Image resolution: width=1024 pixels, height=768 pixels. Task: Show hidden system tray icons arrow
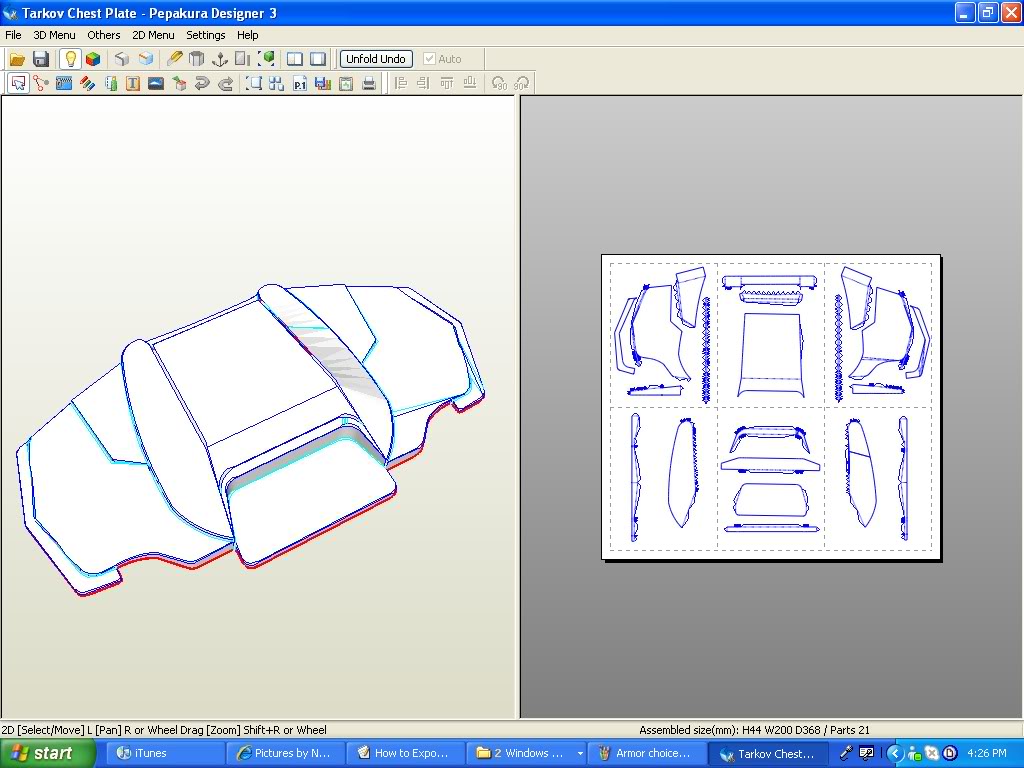pos(894,754)
